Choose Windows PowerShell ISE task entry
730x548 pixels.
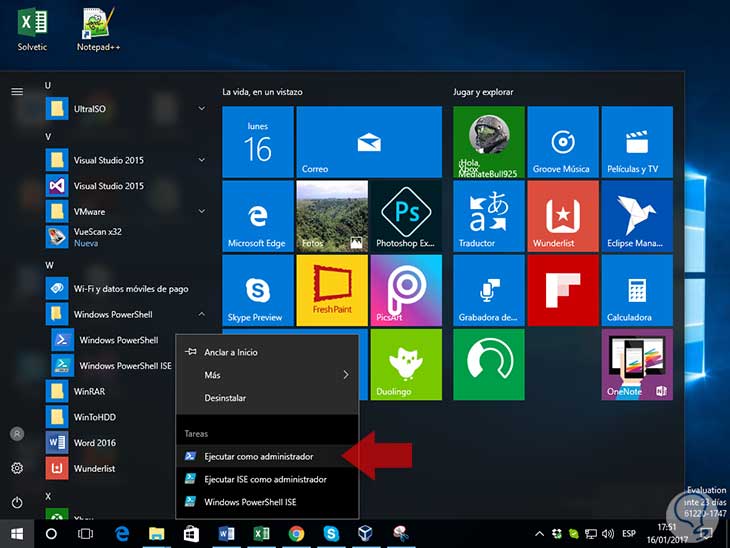267,502
